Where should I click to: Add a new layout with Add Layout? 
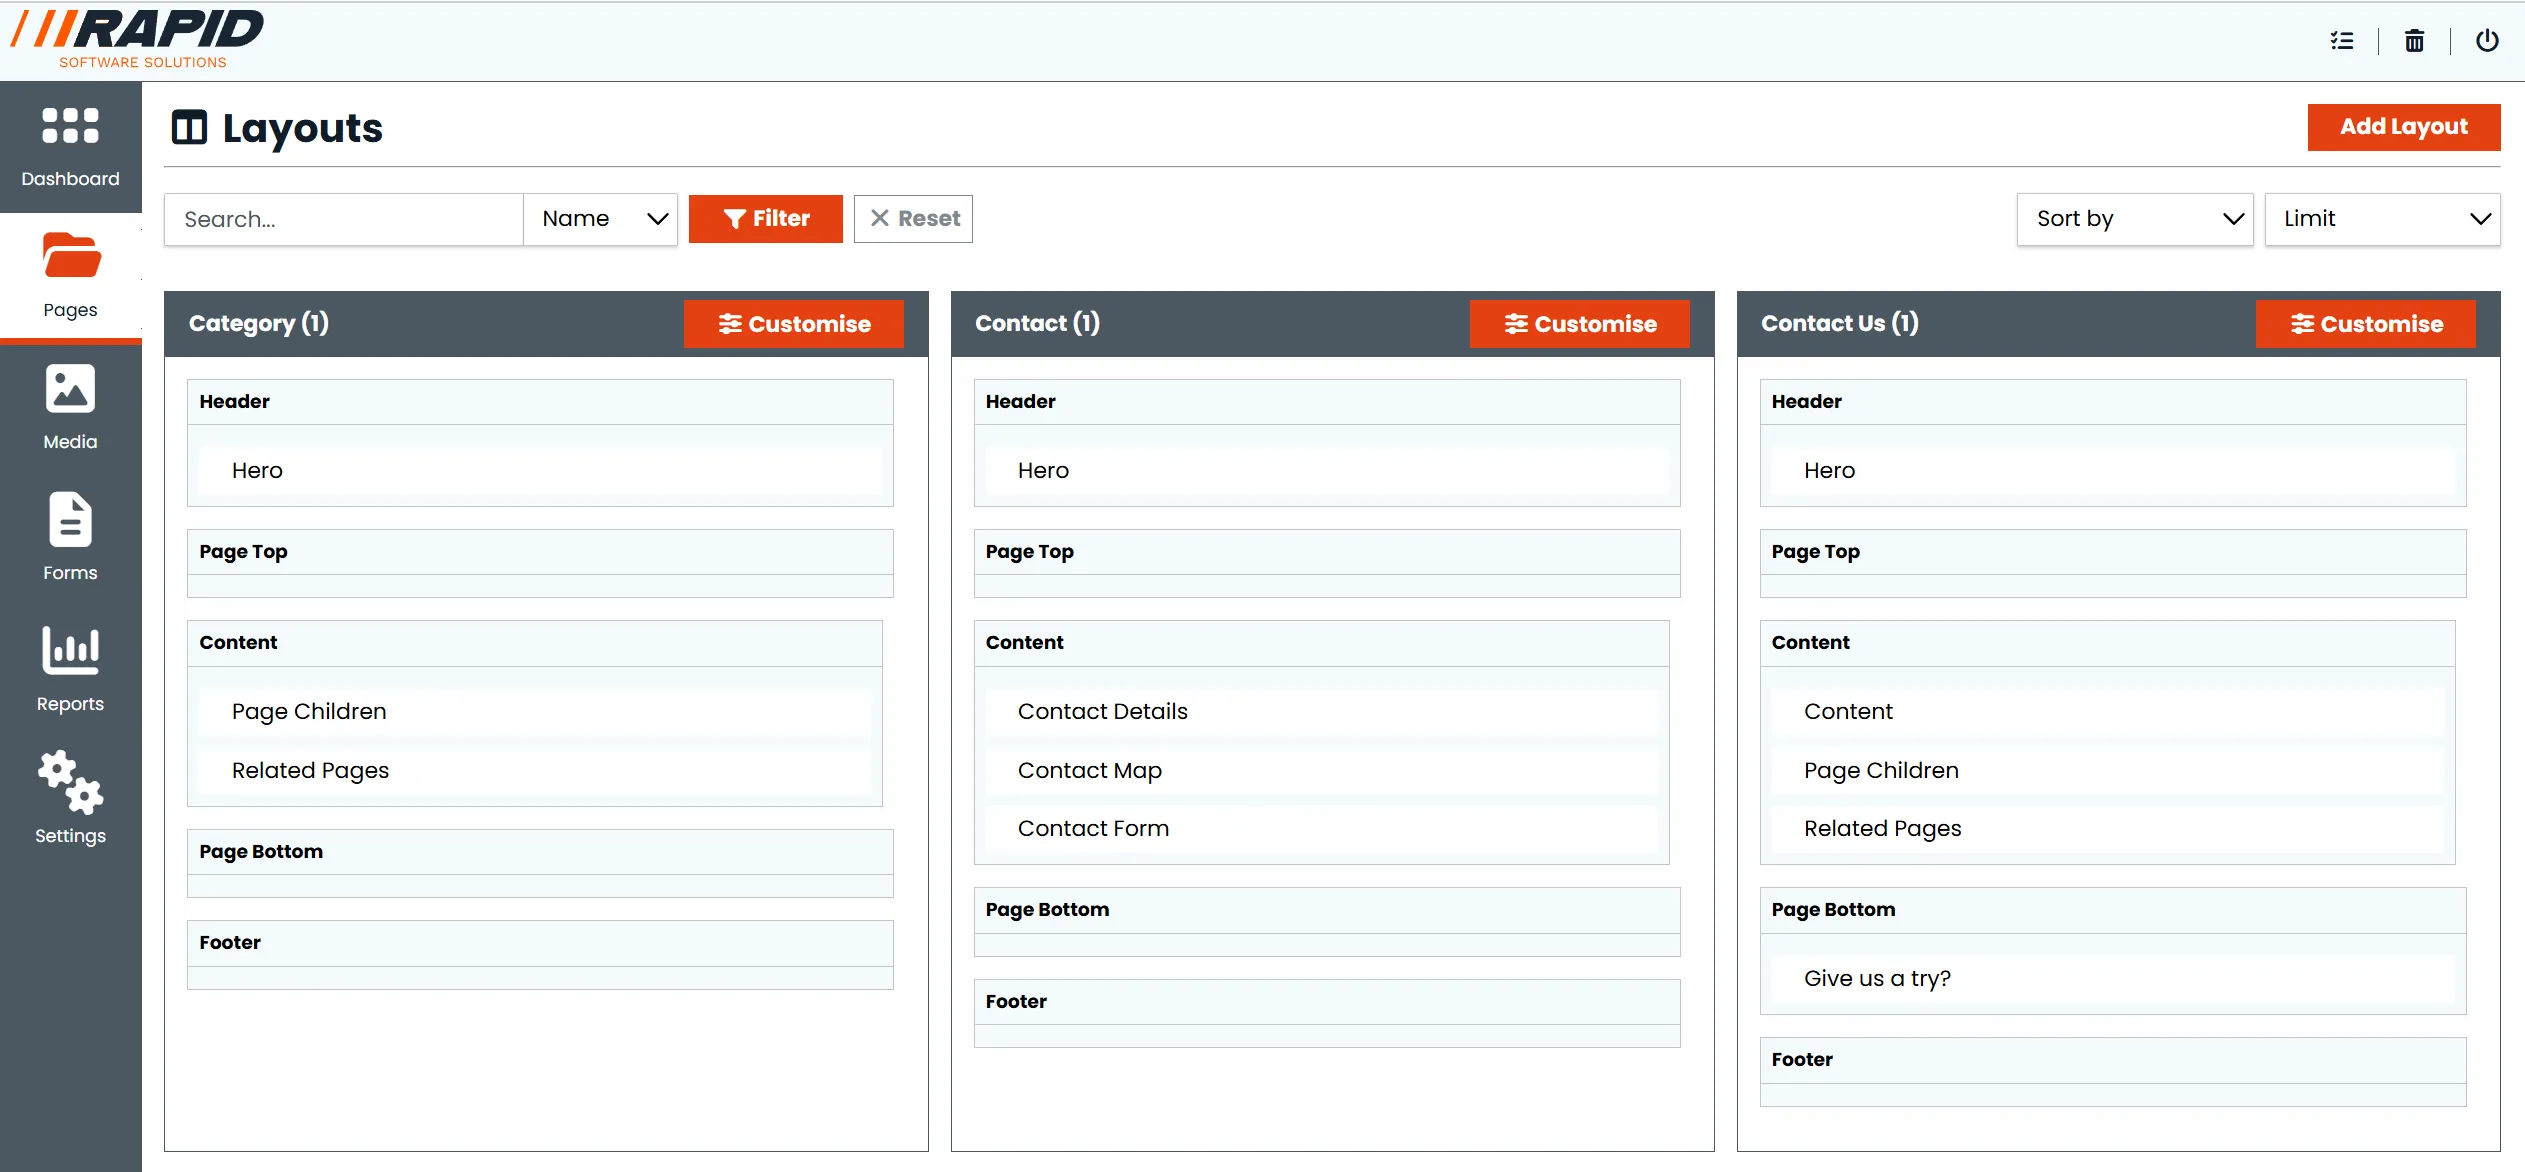point(2403,127)
